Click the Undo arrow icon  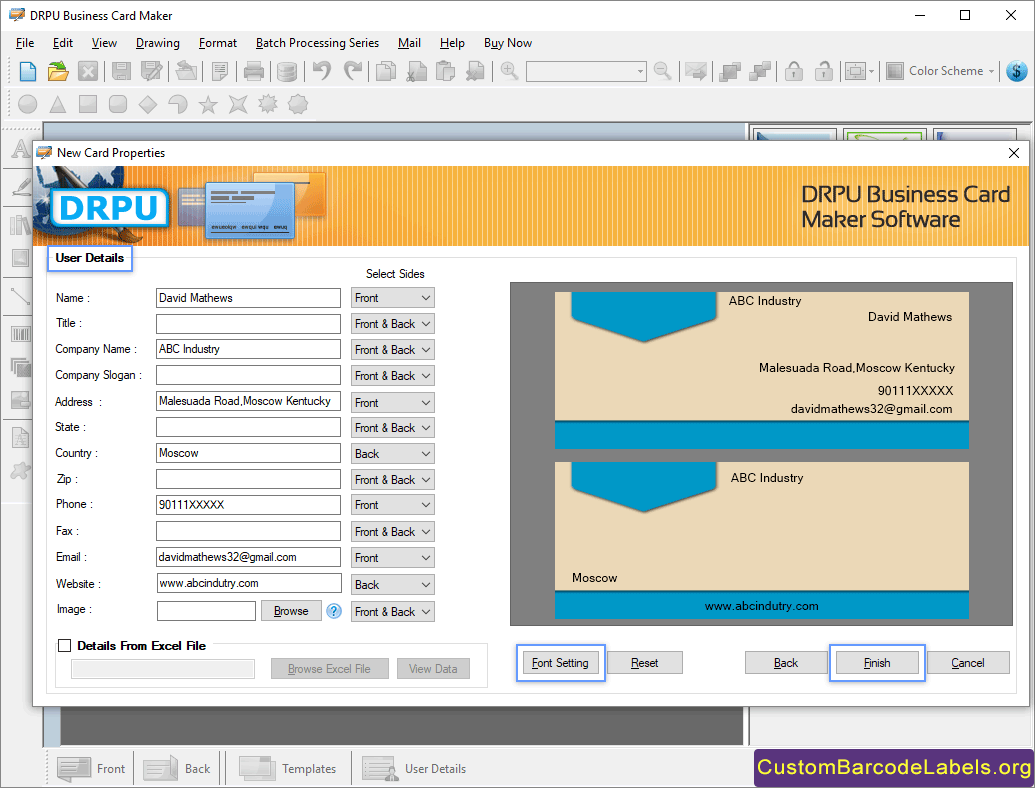point(322,71)
